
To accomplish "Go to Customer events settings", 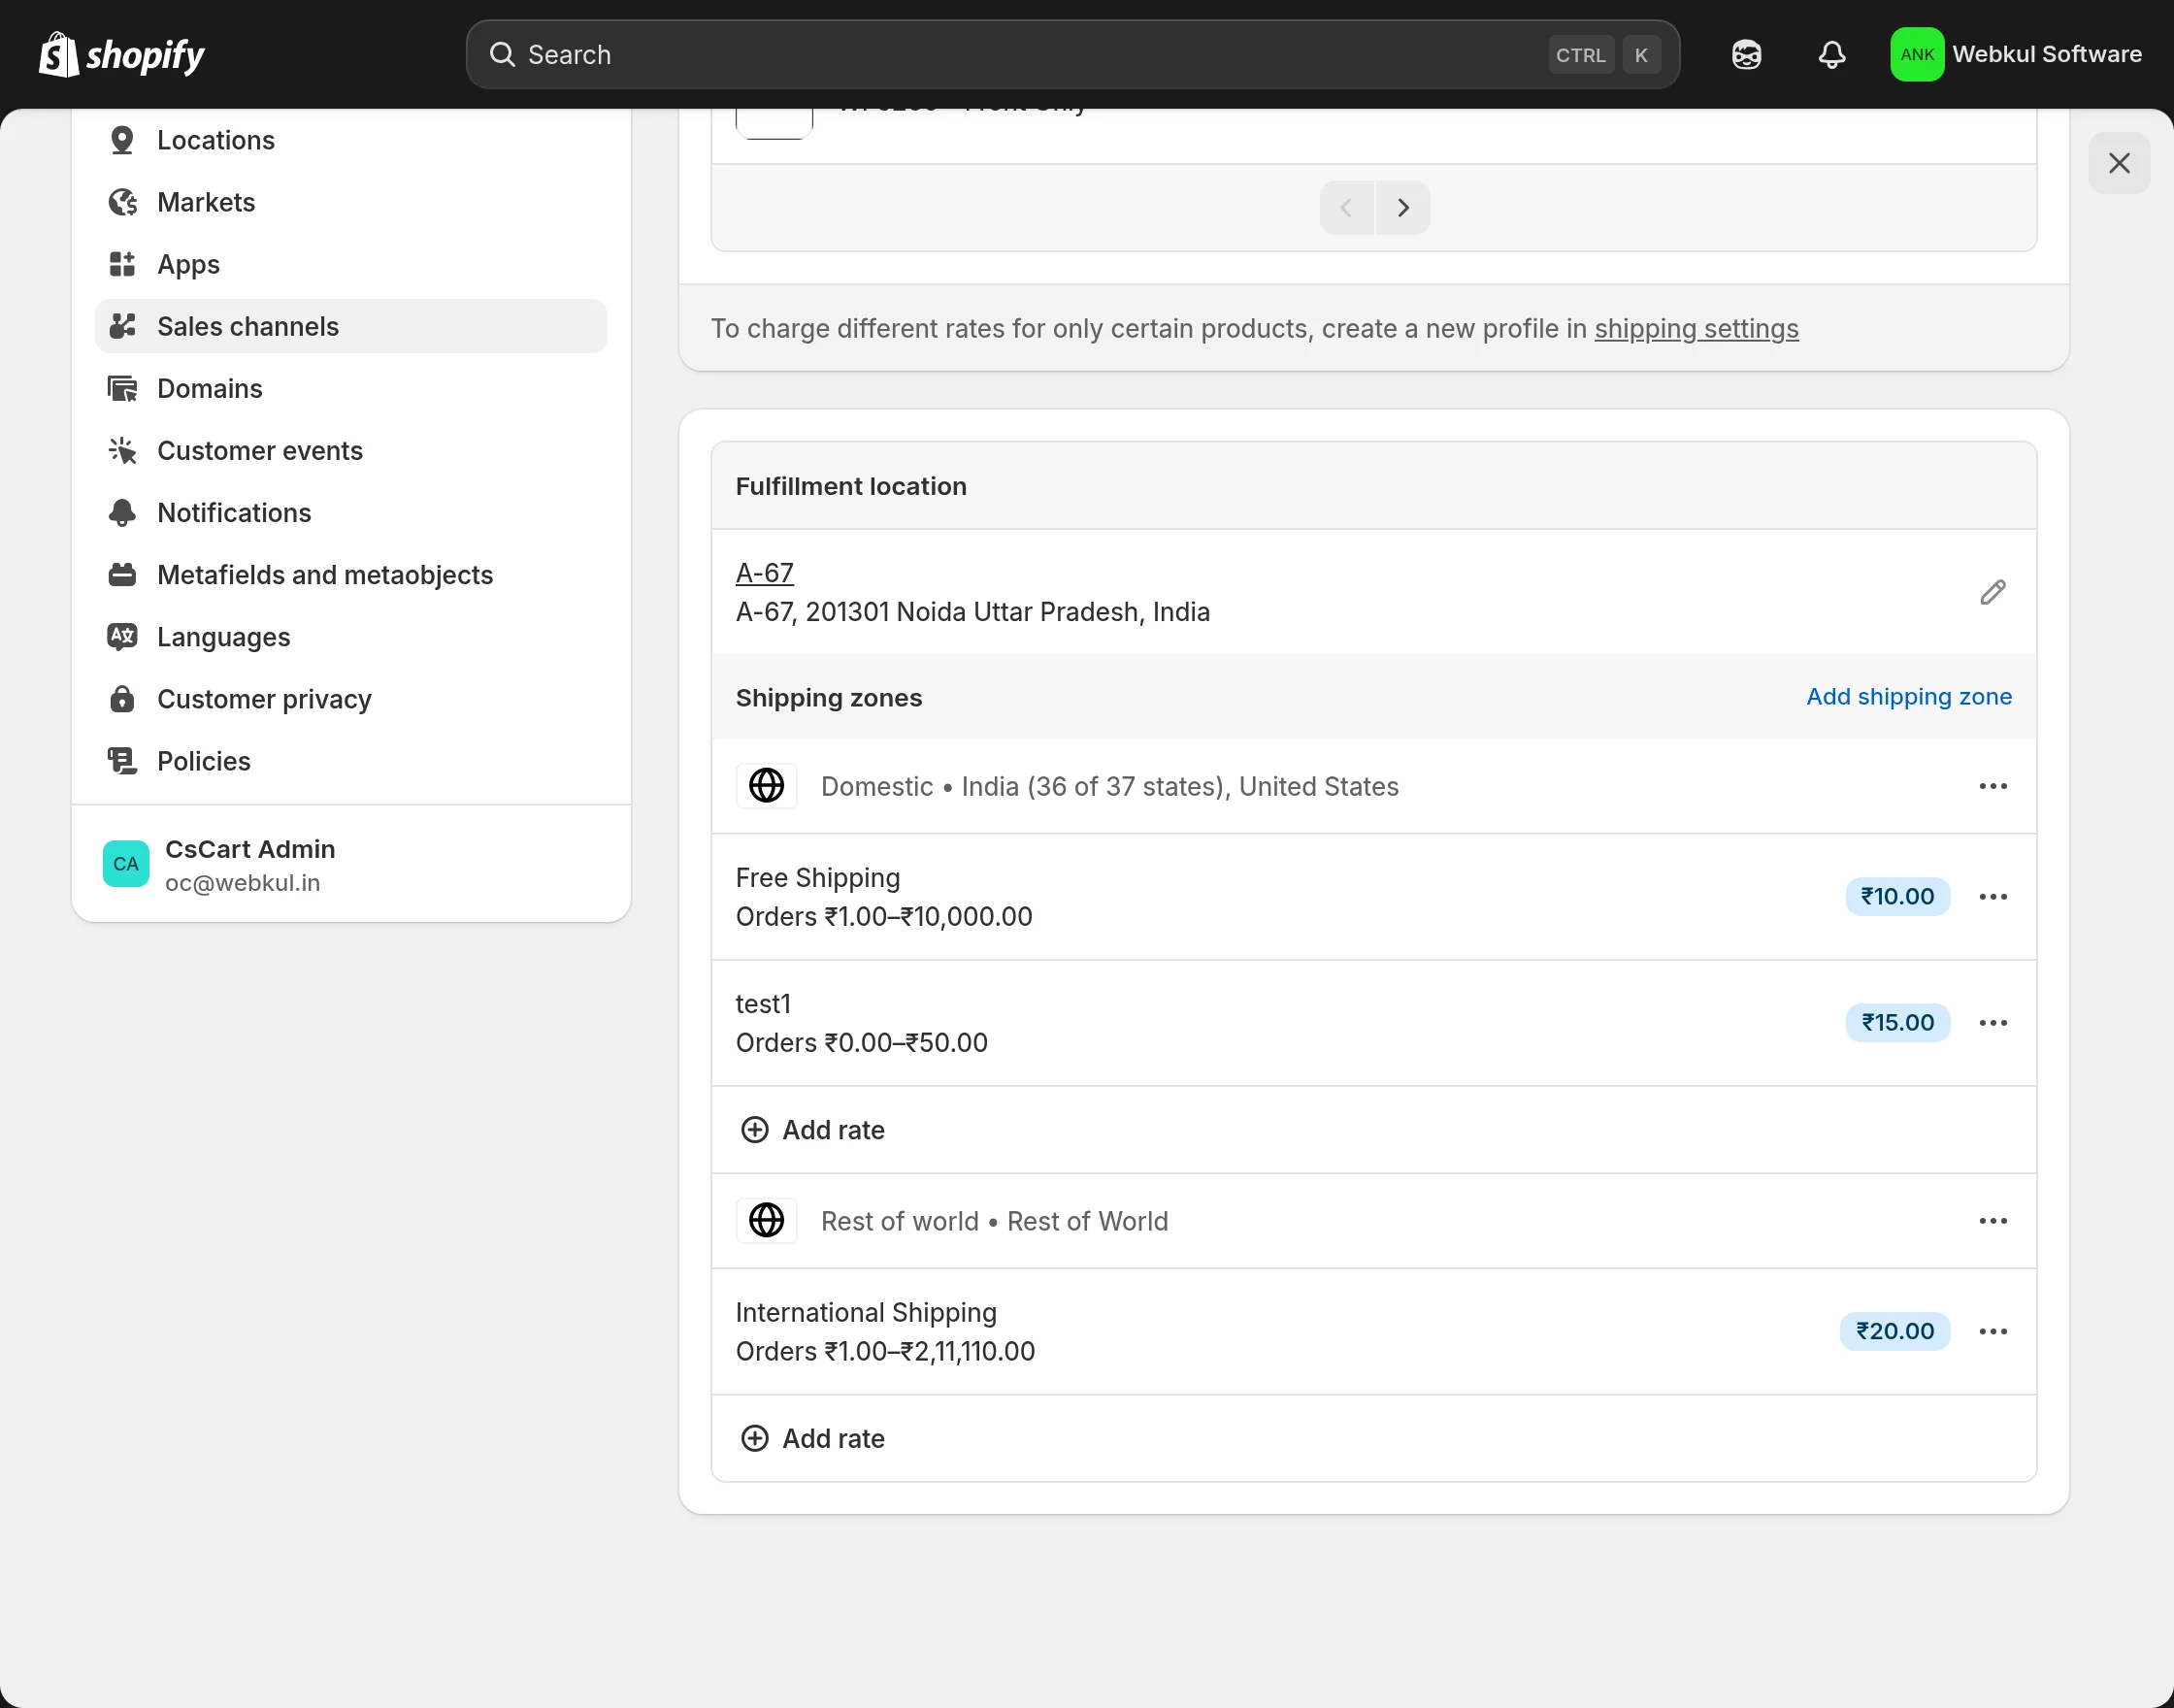I will 259,451.
